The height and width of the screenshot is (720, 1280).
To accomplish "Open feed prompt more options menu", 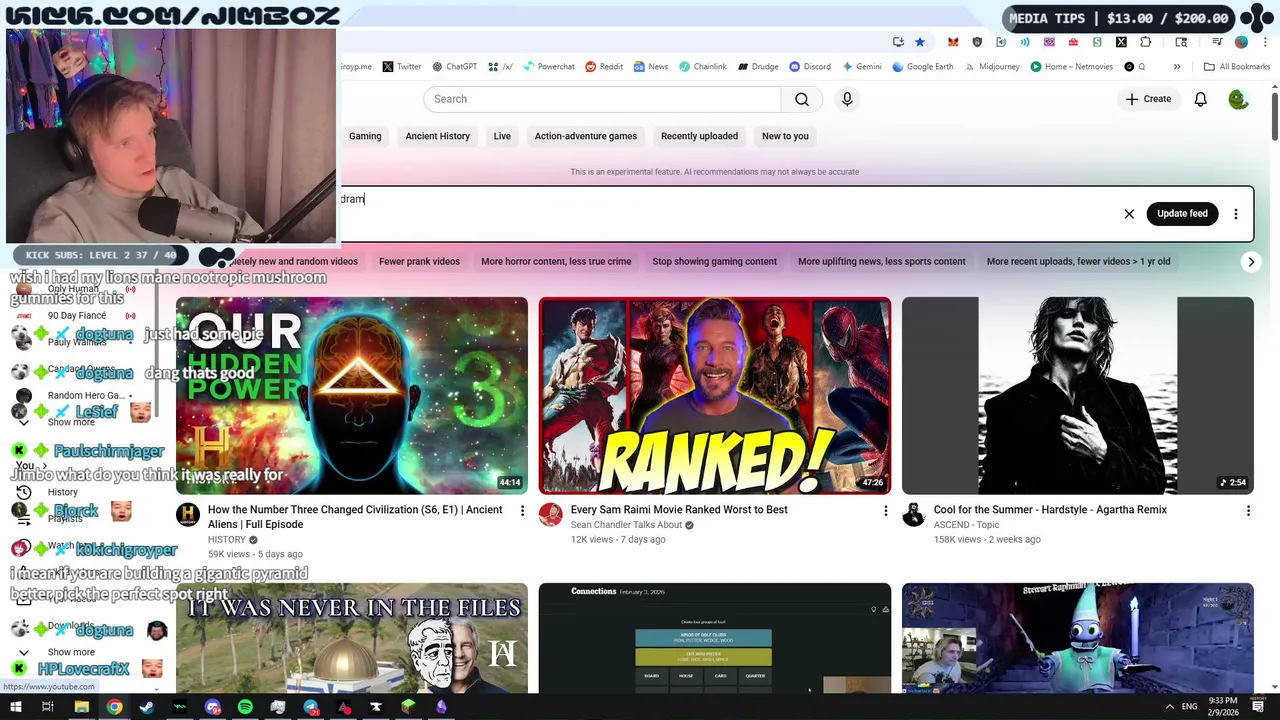I will [1236, 214].
